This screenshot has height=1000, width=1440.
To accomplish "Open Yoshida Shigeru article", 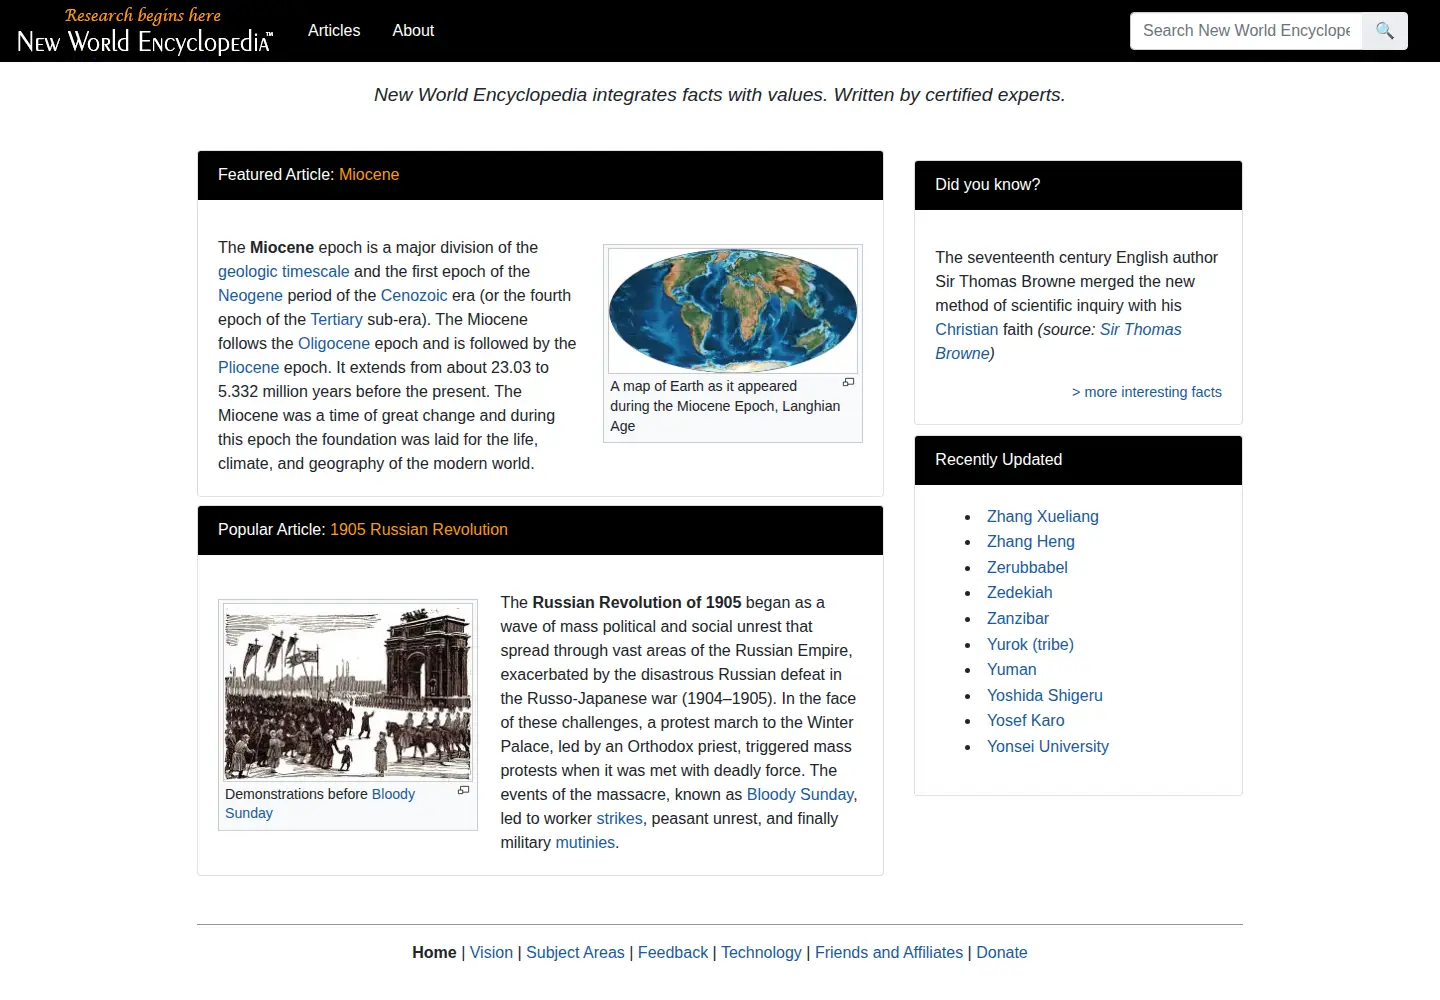I will (1045, 696).
